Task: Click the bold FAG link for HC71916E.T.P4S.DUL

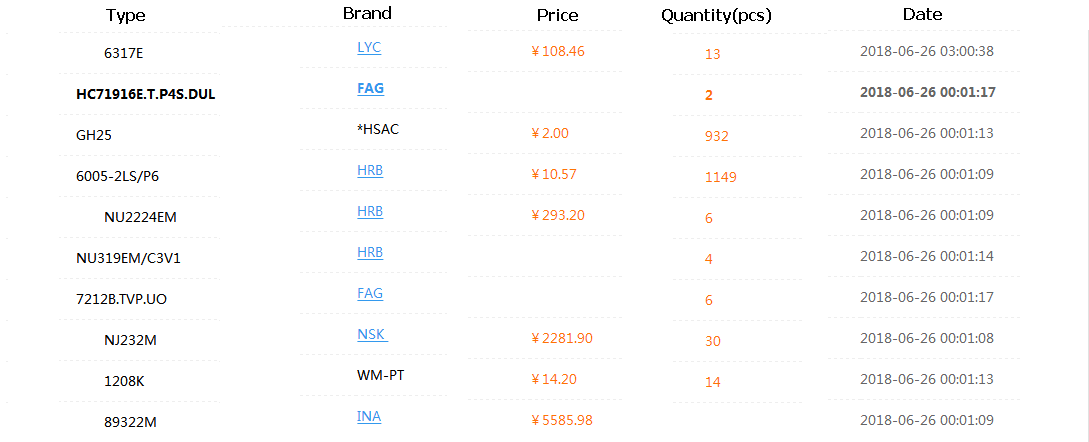Action: [x=370, y=89]
